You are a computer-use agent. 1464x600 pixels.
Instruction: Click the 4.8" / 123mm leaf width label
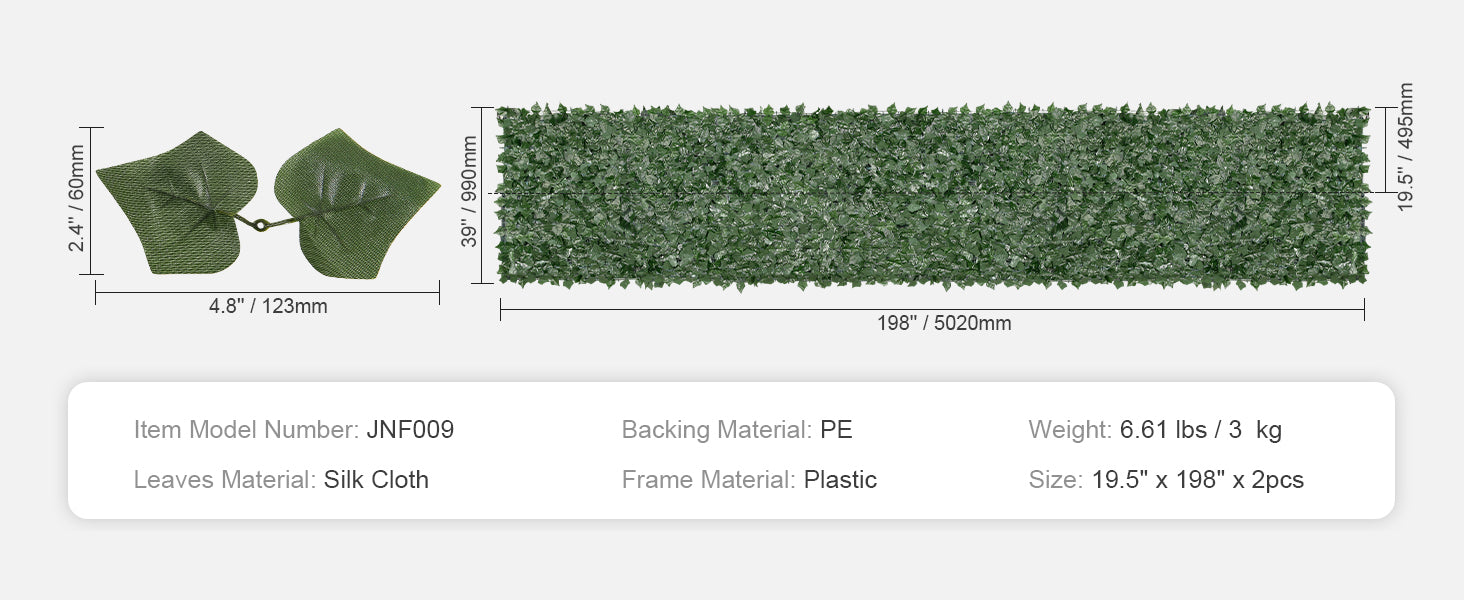tap(268, 307)
